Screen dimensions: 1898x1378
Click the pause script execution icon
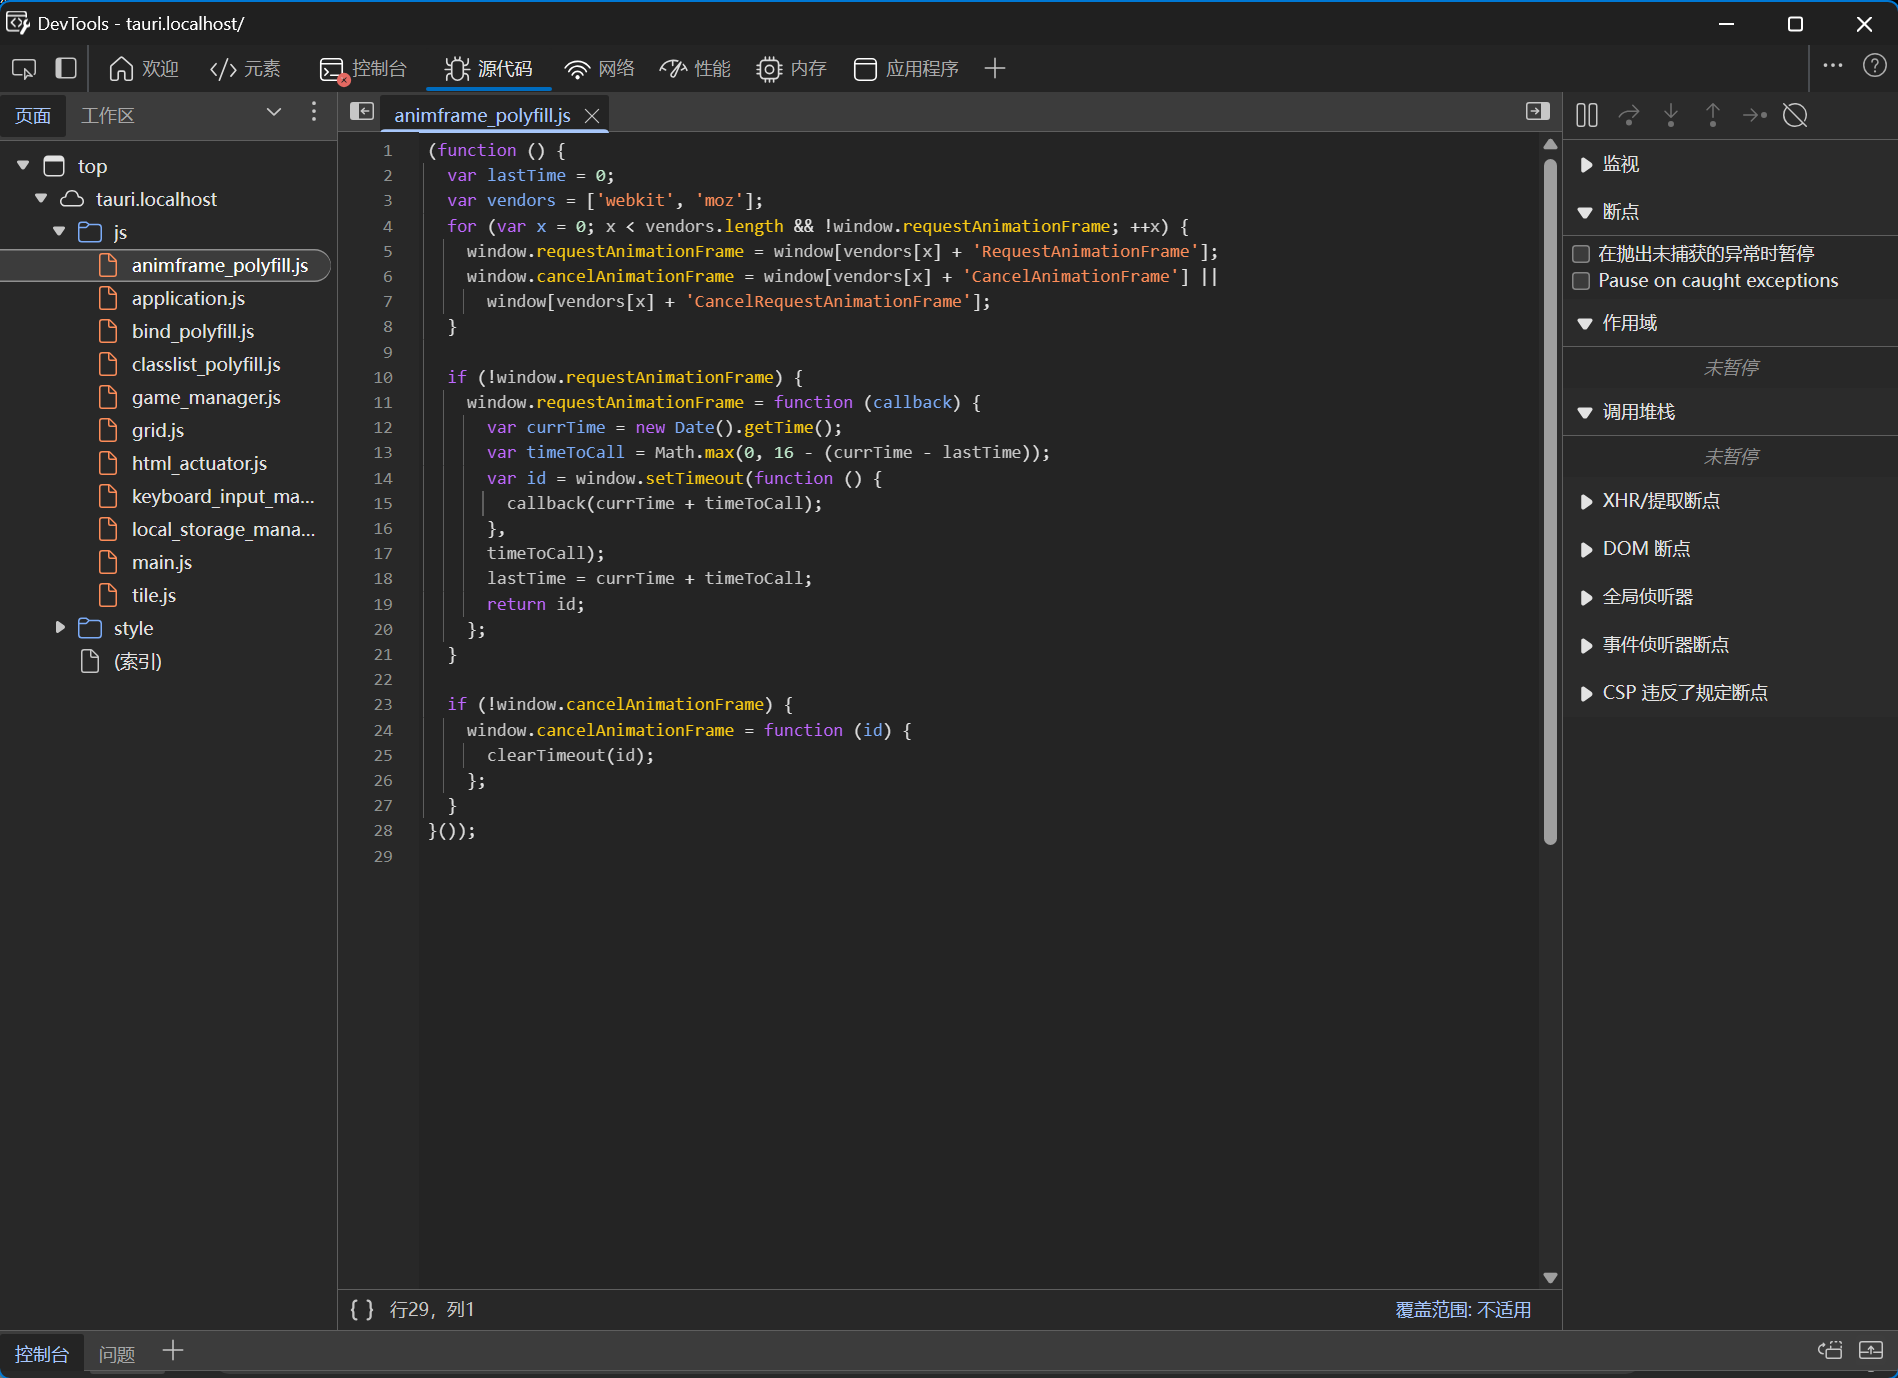tap(1586, 115)
